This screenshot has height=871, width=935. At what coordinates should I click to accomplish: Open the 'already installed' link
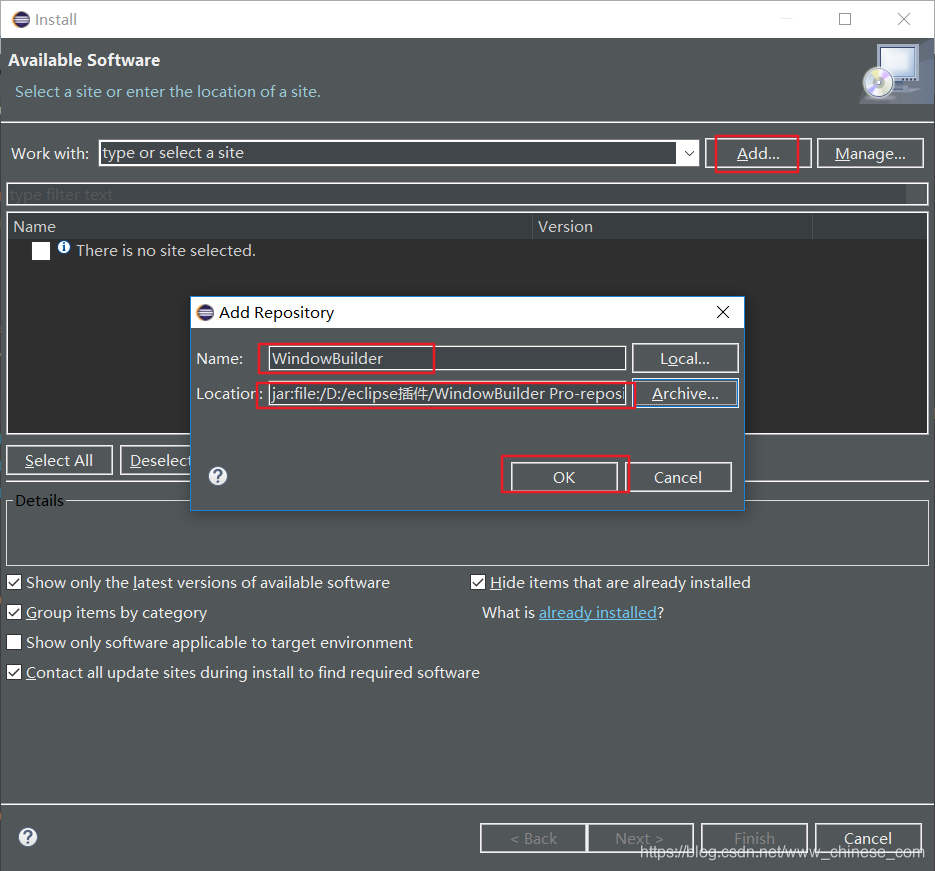click(597, 613)
